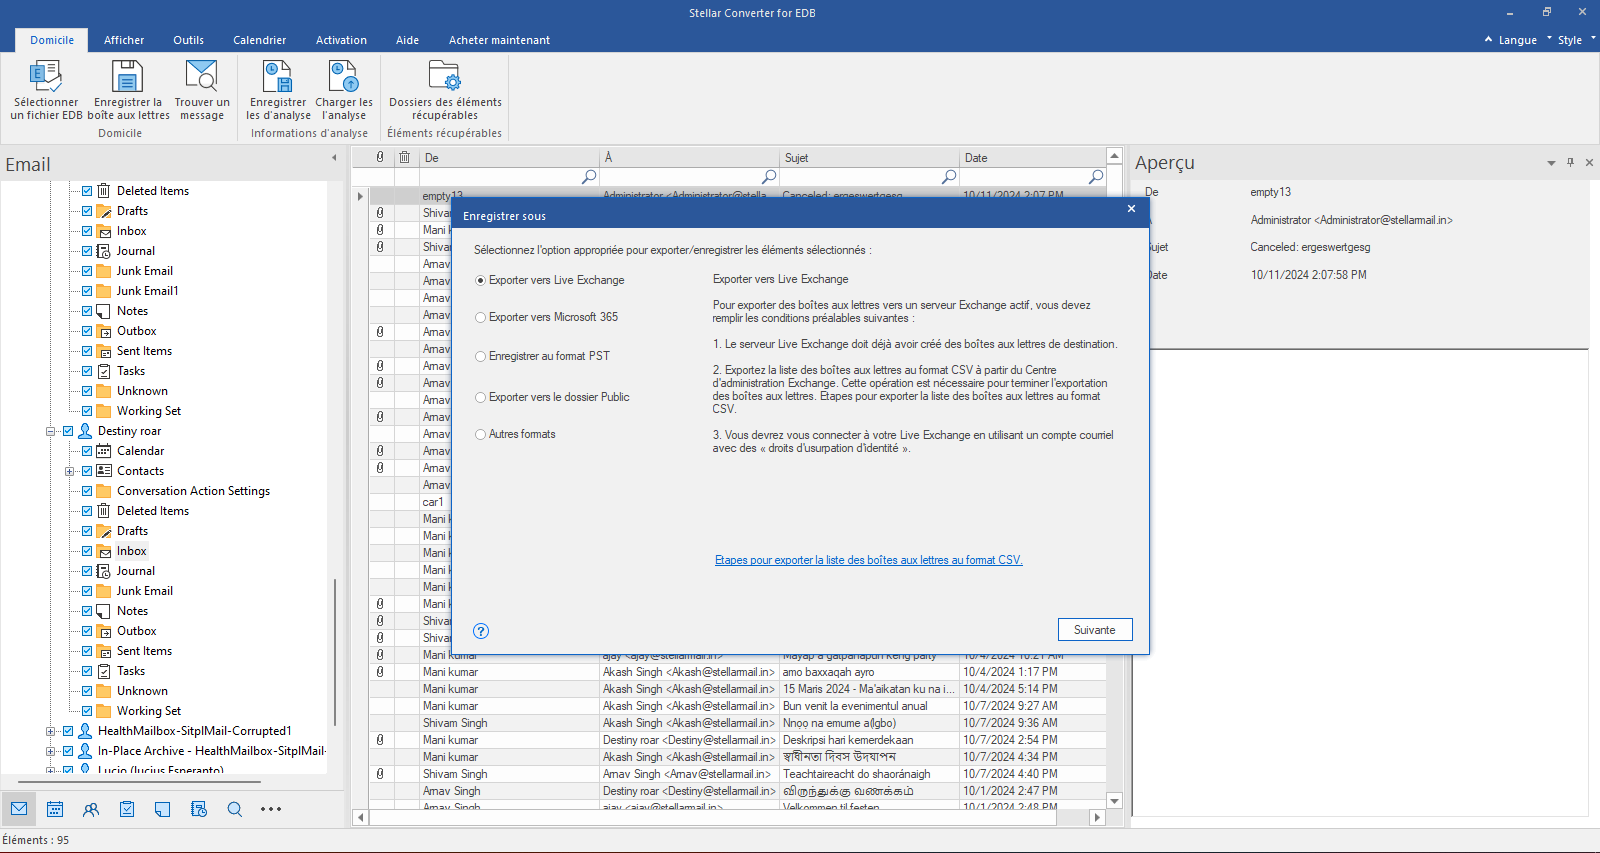Expand Contacts folder tree node
The height and width of the screenshot is (853, 1600).
tap(69, 471)
